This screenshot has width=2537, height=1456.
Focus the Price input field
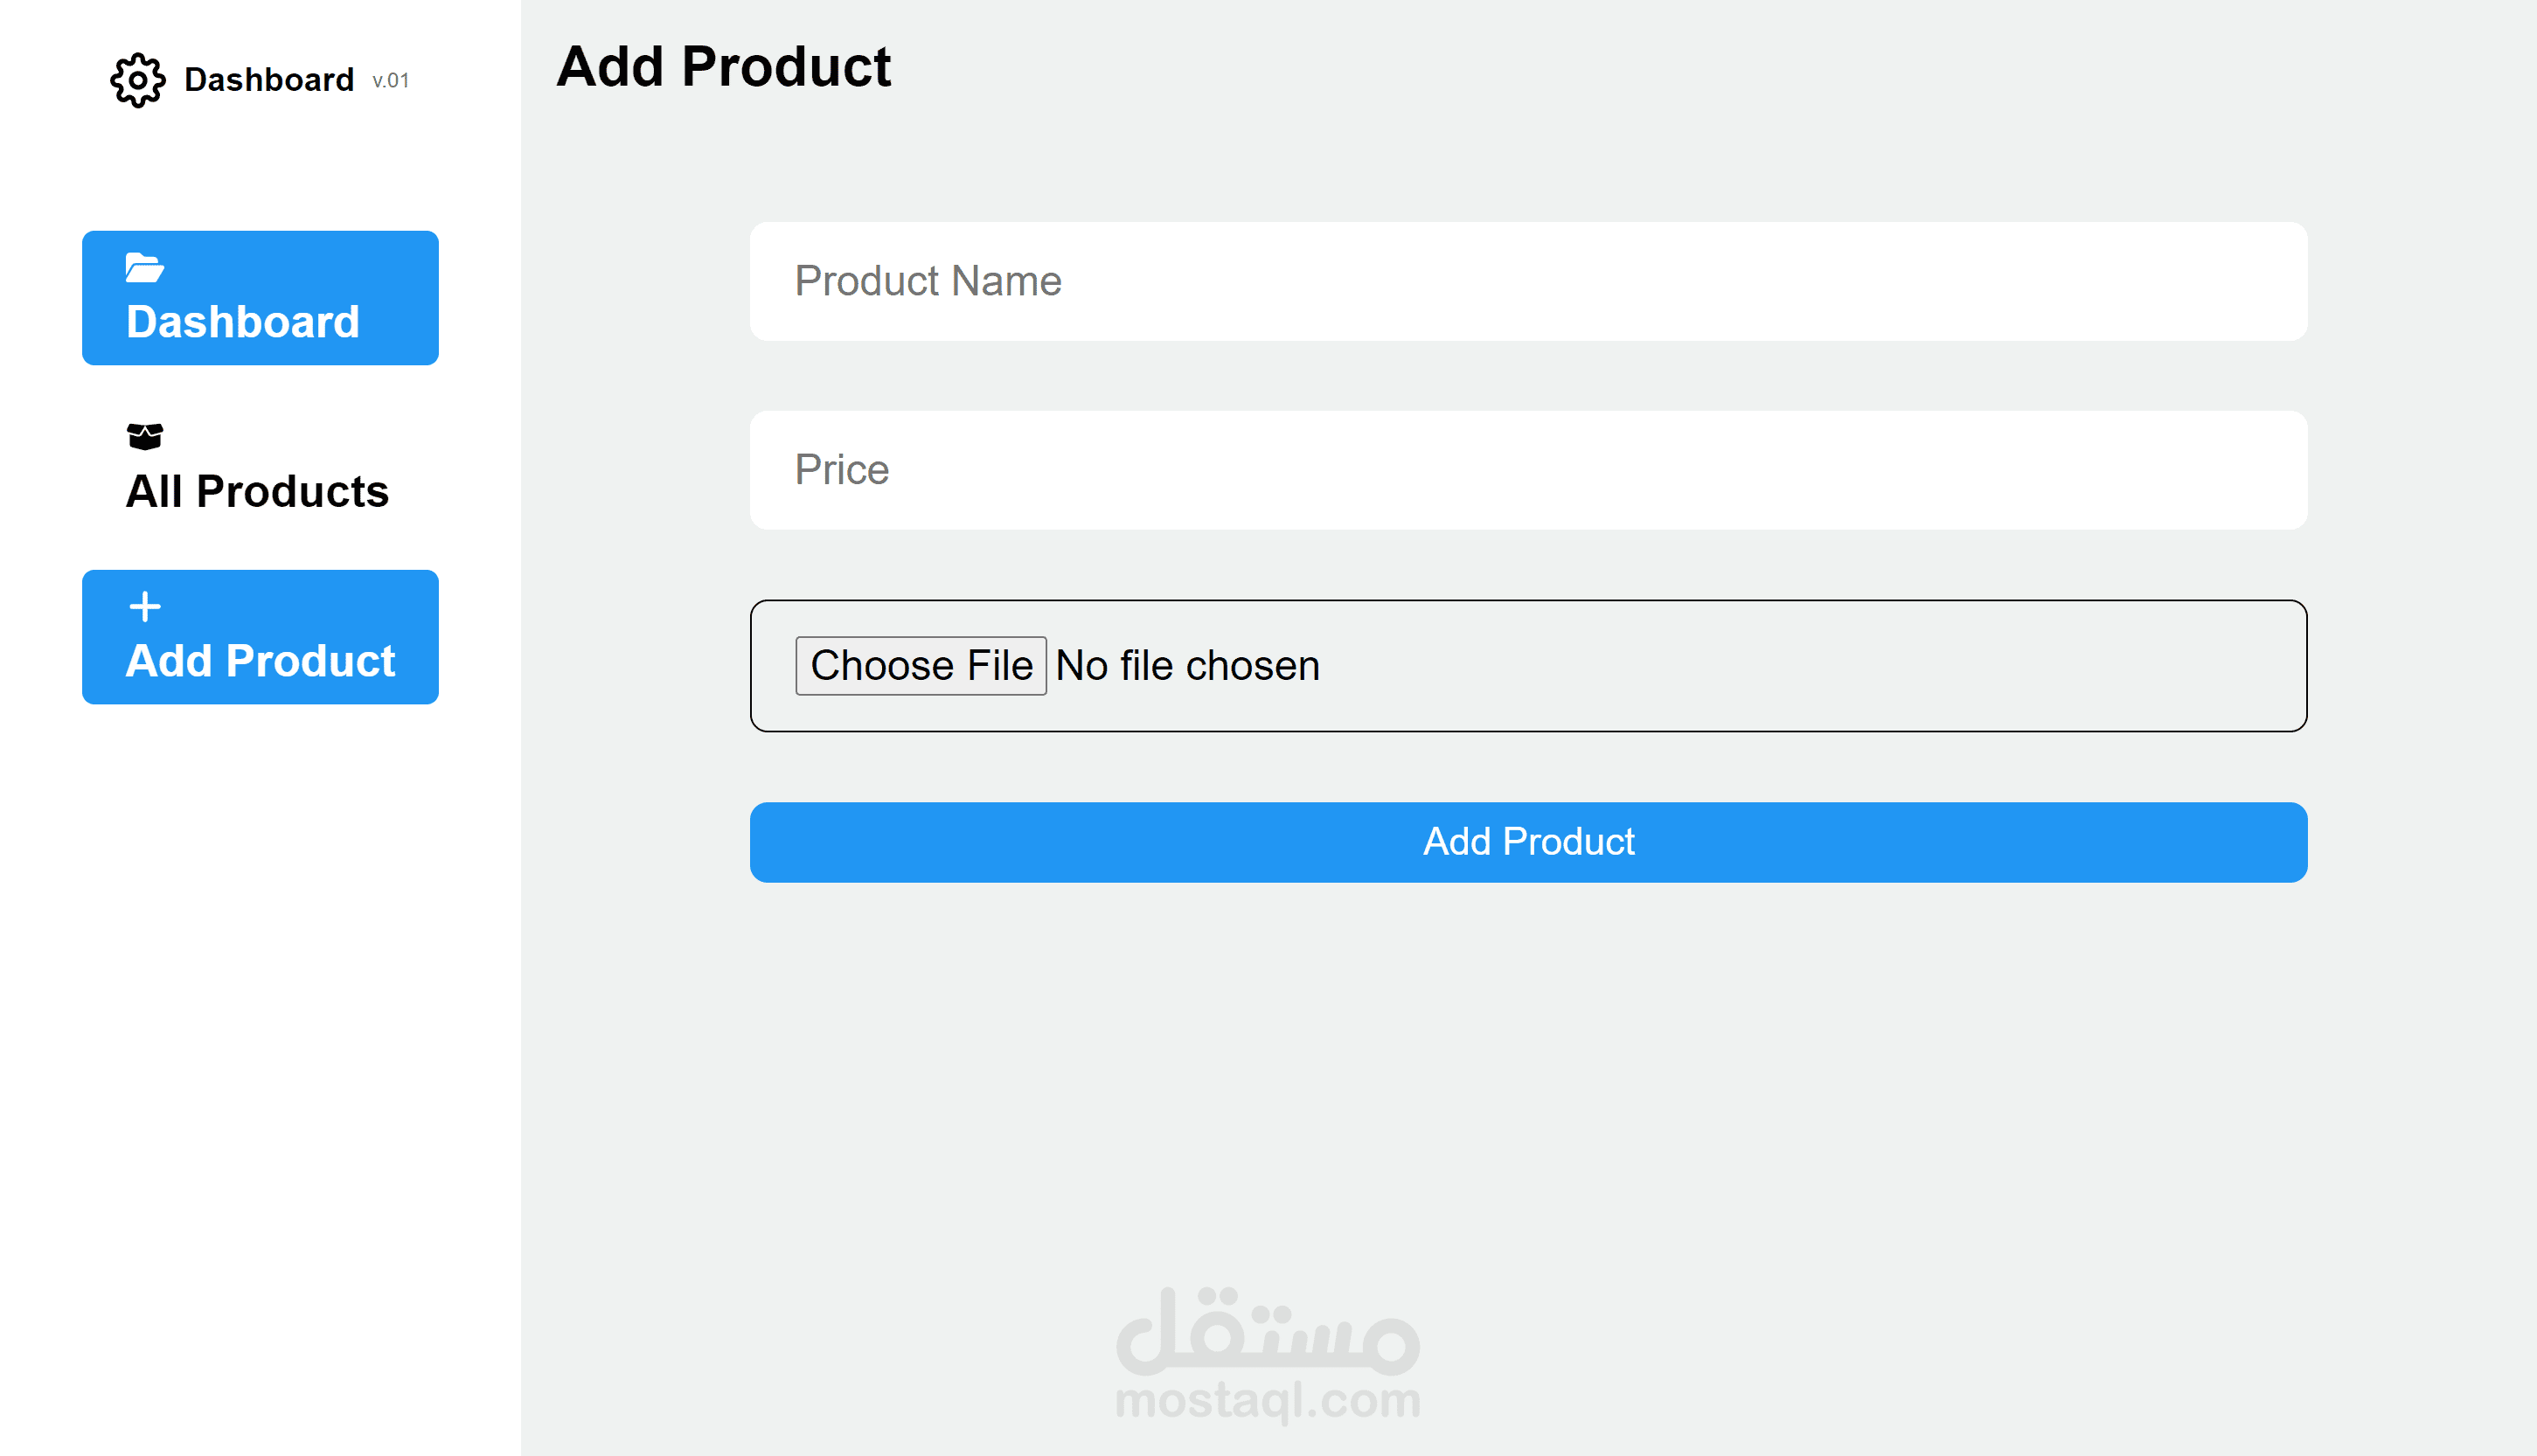tap(1528, 470)
